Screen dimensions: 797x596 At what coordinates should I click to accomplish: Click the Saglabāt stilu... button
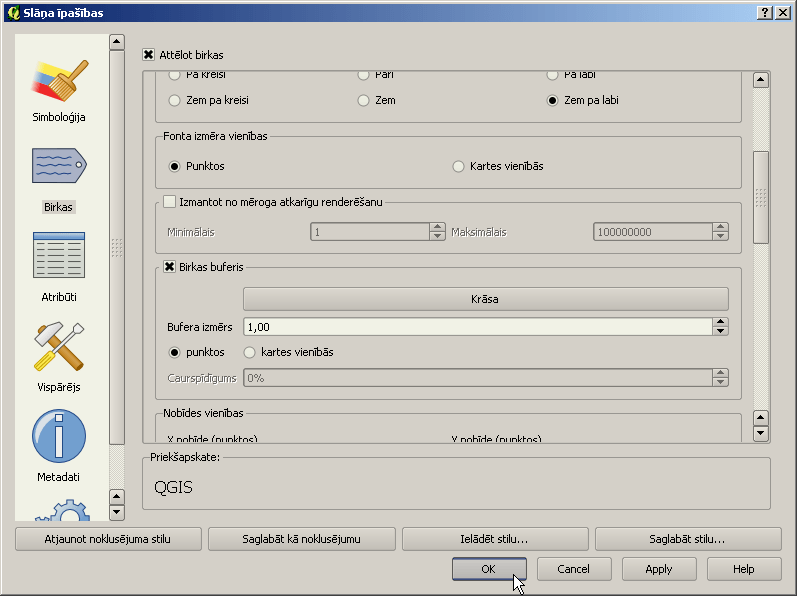[688, 539]
